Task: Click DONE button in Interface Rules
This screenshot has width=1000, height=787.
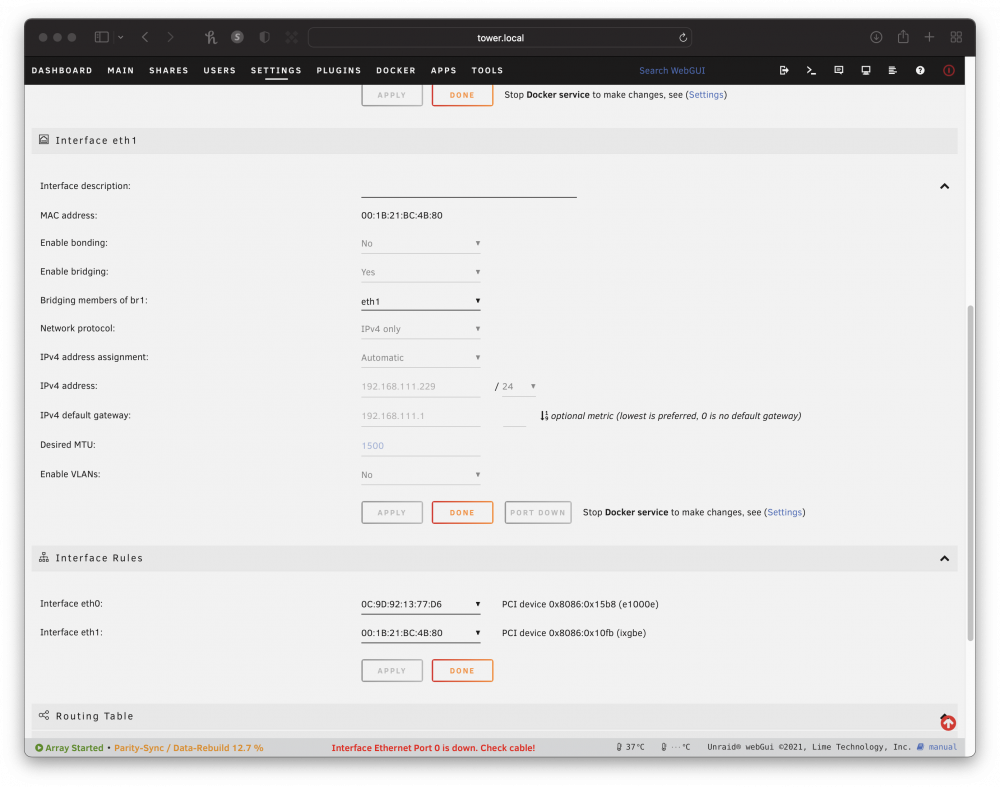Action: pos(462,670)
